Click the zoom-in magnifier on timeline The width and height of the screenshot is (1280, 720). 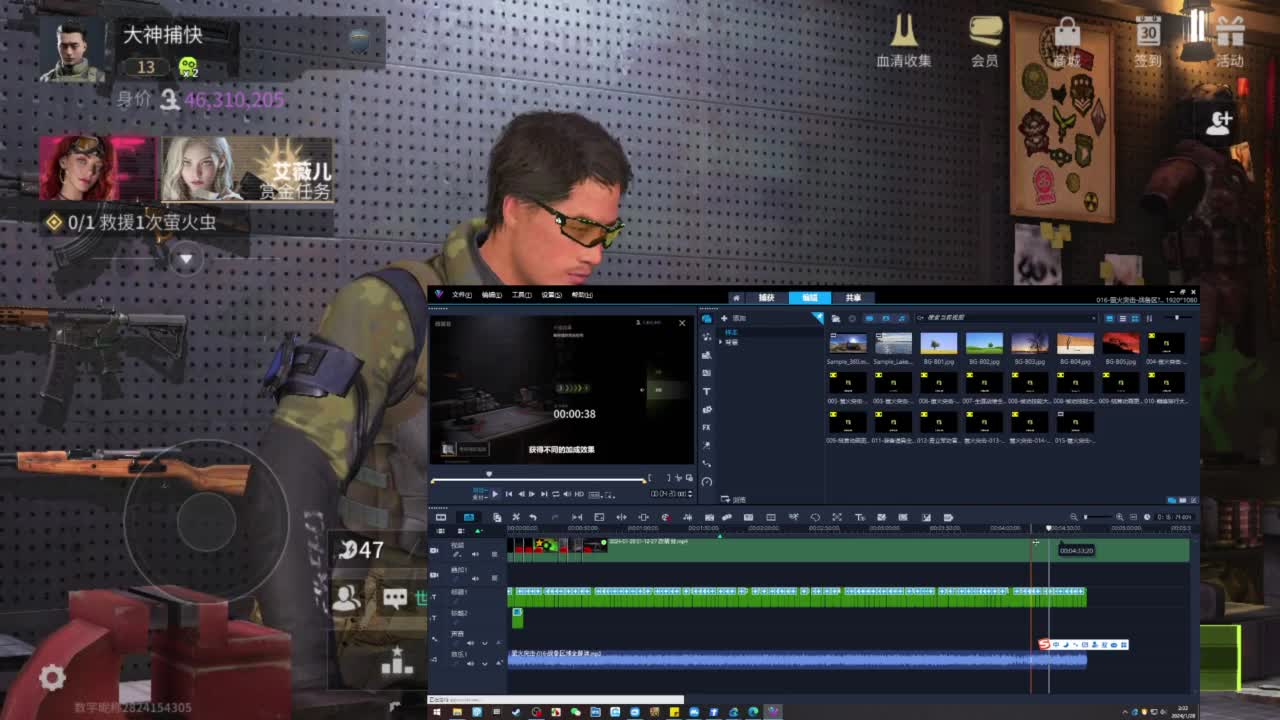pos(1119,517)
